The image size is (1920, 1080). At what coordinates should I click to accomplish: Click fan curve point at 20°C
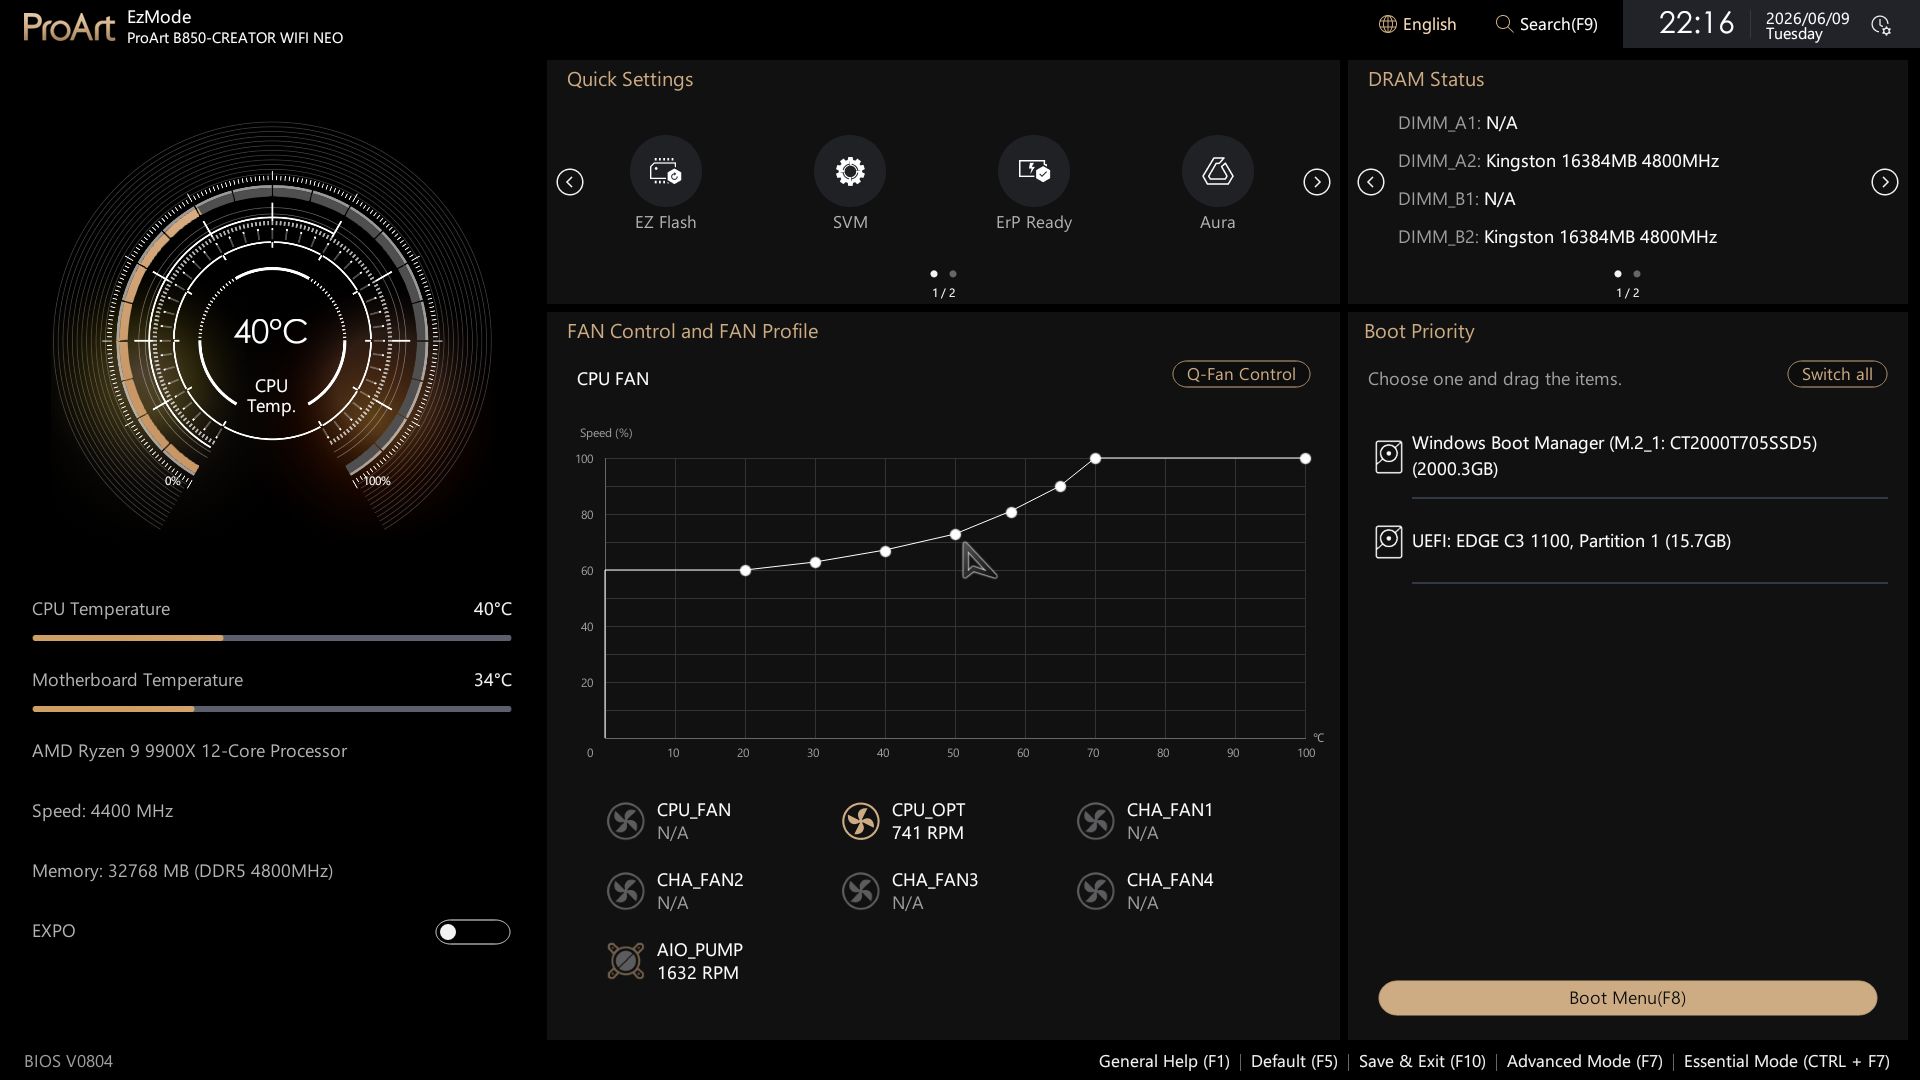(745, 571)
